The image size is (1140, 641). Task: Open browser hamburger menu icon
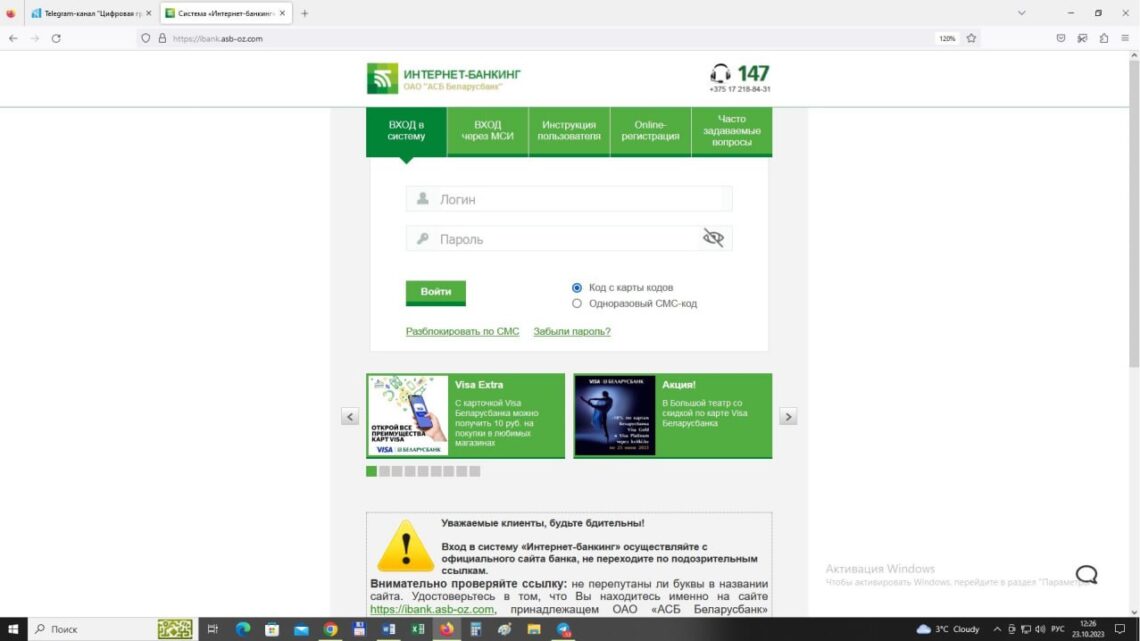(x=1125, y=39)
